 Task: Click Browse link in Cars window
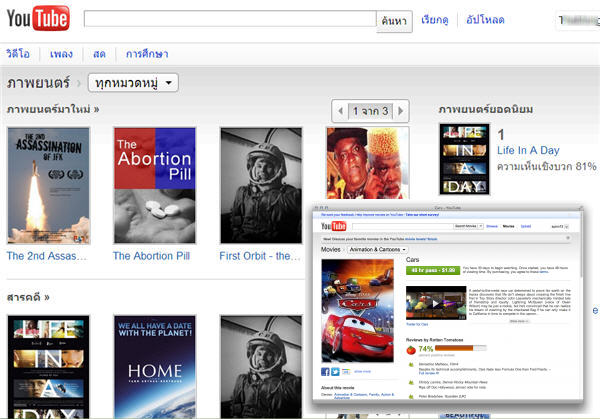click(x=492, y=227)
